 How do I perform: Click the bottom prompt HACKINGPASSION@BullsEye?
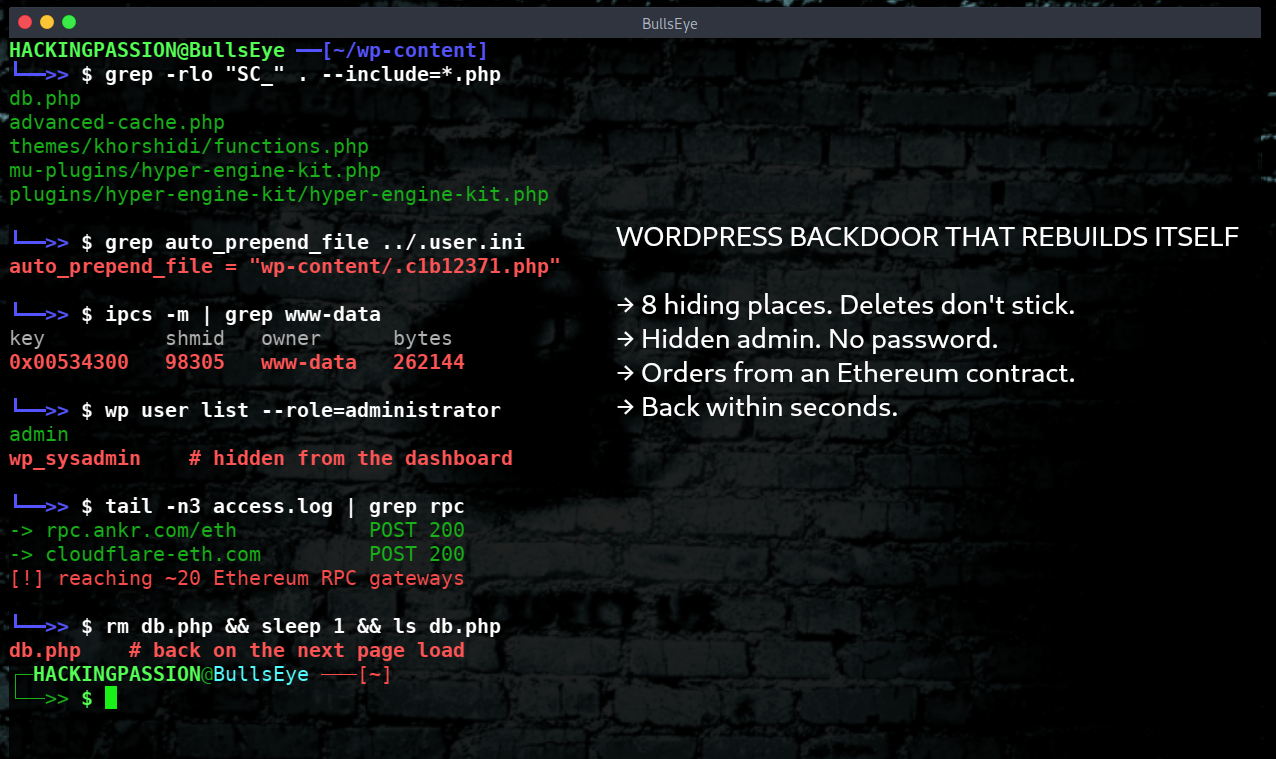coord(171,674)
